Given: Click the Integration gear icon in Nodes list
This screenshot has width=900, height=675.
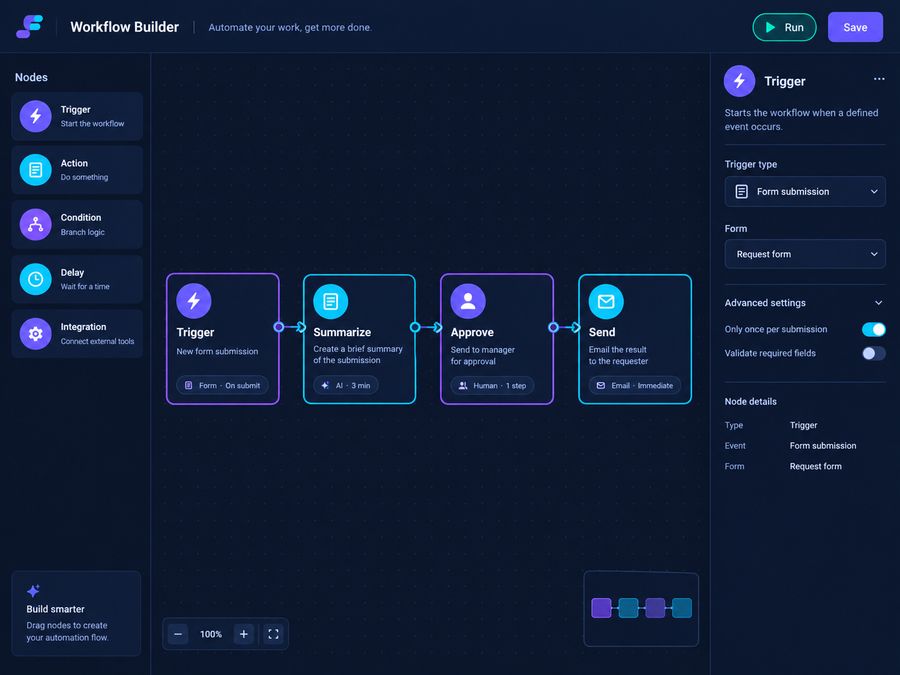Looking at the screenshot, I should coord(36,333).
